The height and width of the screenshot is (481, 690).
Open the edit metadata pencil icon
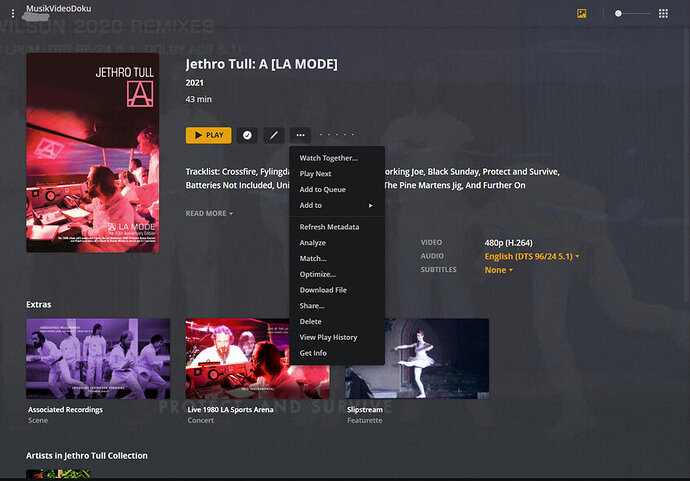(274, 135)
